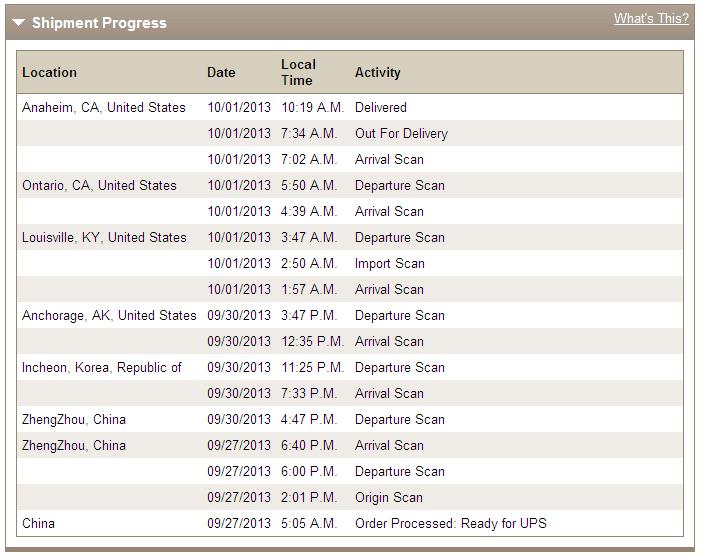
Task: Select Anaheim, CA, United States location
Action: tap(103, 107)
